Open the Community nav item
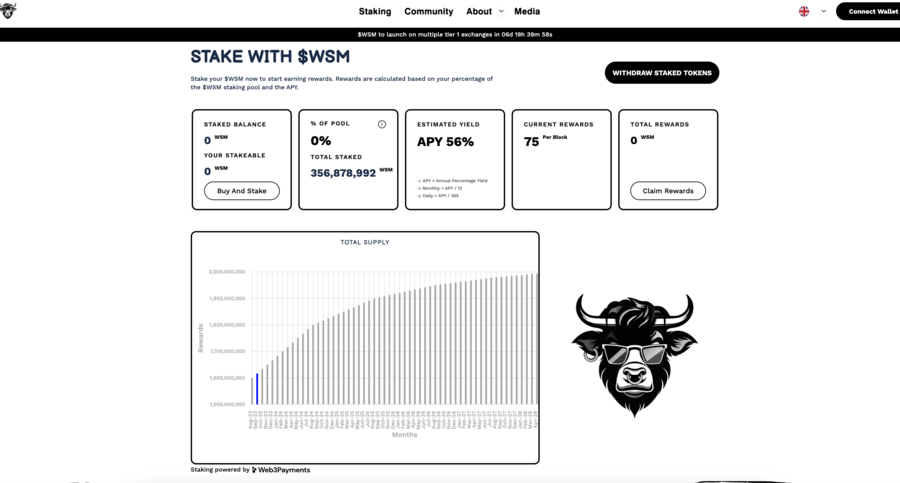Viewport: 900px width, 483px height. pyautogui.click(x=428, y=11)
